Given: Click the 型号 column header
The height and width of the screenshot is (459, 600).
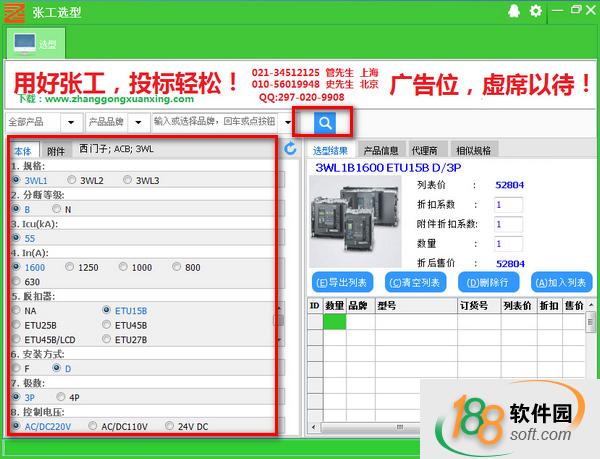Looking at the screenshot, I should tap(416, 306).
